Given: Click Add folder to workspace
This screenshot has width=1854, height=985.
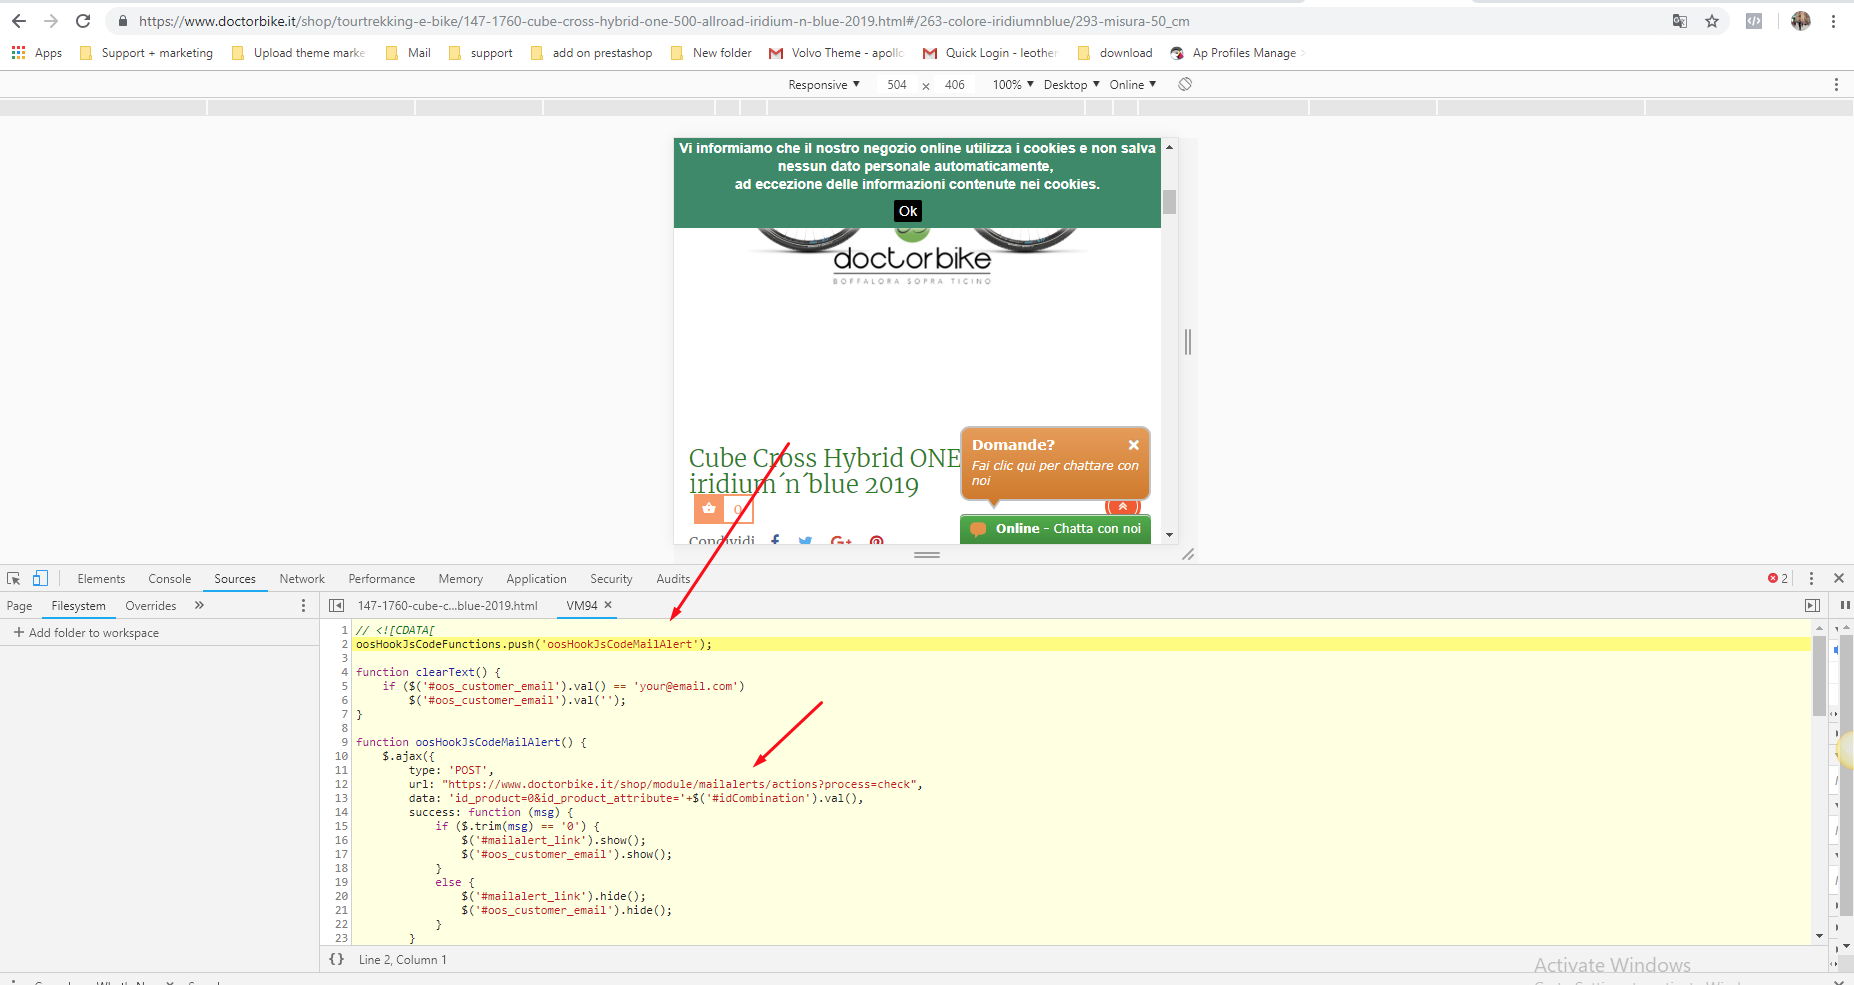Looking at the screenshot, I should point(86,632).
